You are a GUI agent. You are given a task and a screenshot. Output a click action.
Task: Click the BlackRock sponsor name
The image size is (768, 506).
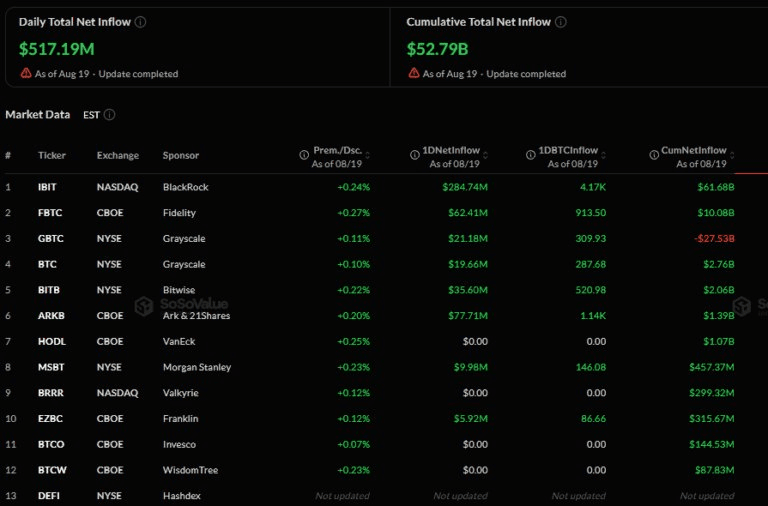click(186, 187)
